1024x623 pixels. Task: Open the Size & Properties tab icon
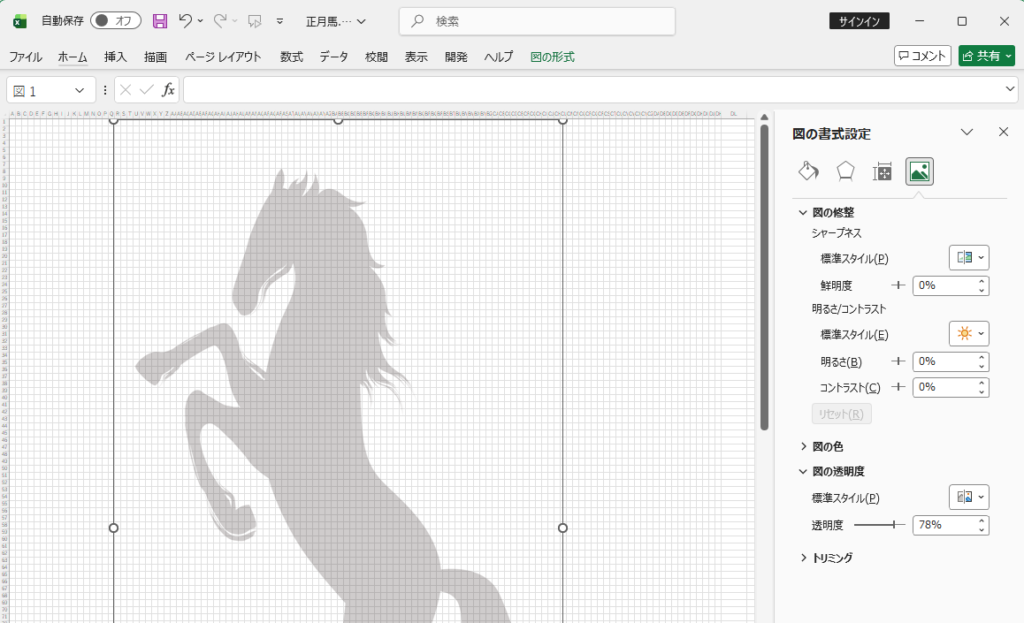tap(882, 172)
